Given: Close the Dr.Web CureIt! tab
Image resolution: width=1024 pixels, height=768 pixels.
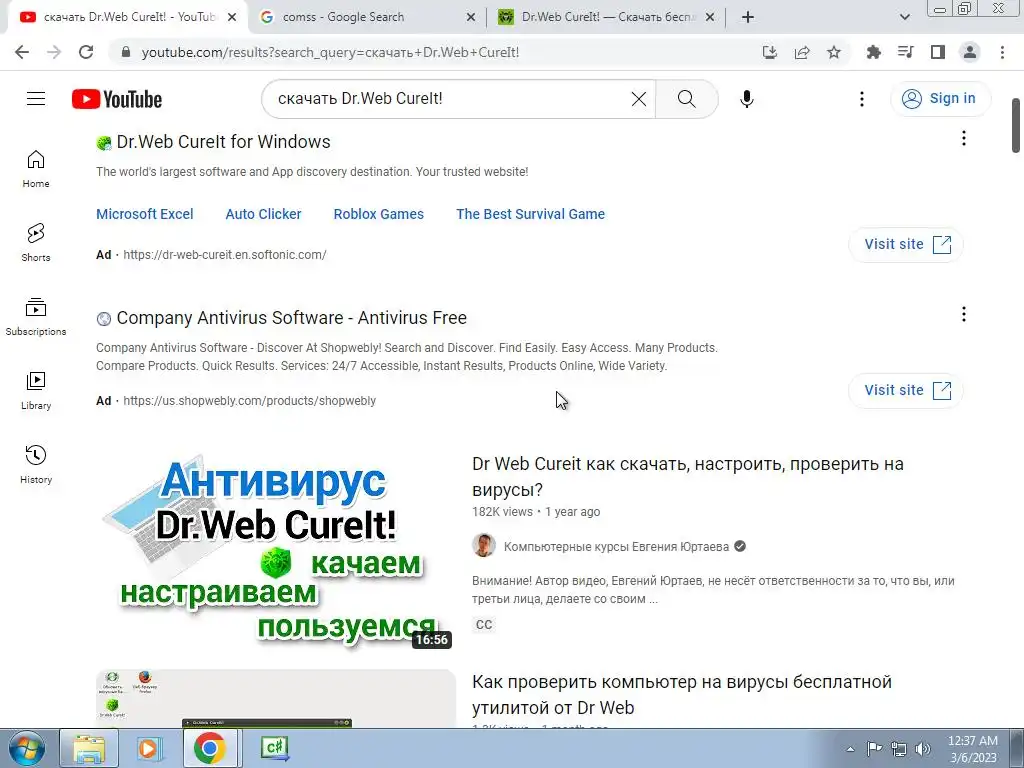Looking at the screenshot, I should [711, 17].
